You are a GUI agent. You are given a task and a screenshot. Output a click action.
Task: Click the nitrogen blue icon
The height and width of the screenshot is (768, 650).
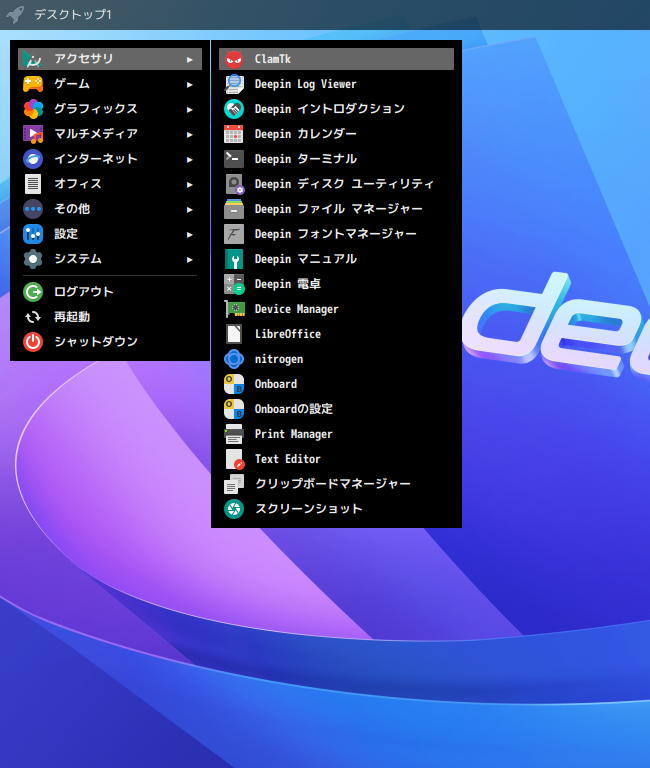click(x=234, y=359)
